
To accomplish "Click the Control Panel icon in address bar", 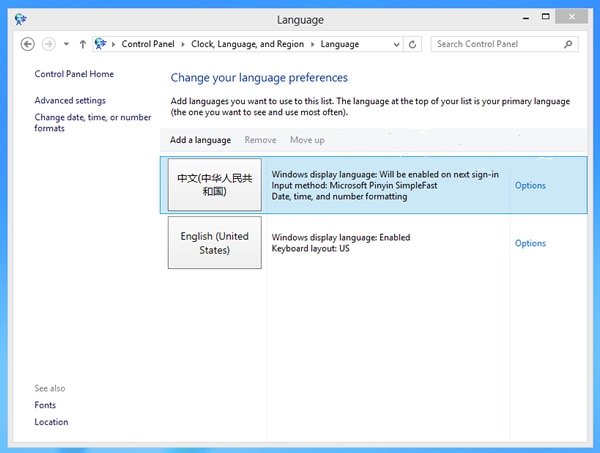I will [x=102, y=44].
